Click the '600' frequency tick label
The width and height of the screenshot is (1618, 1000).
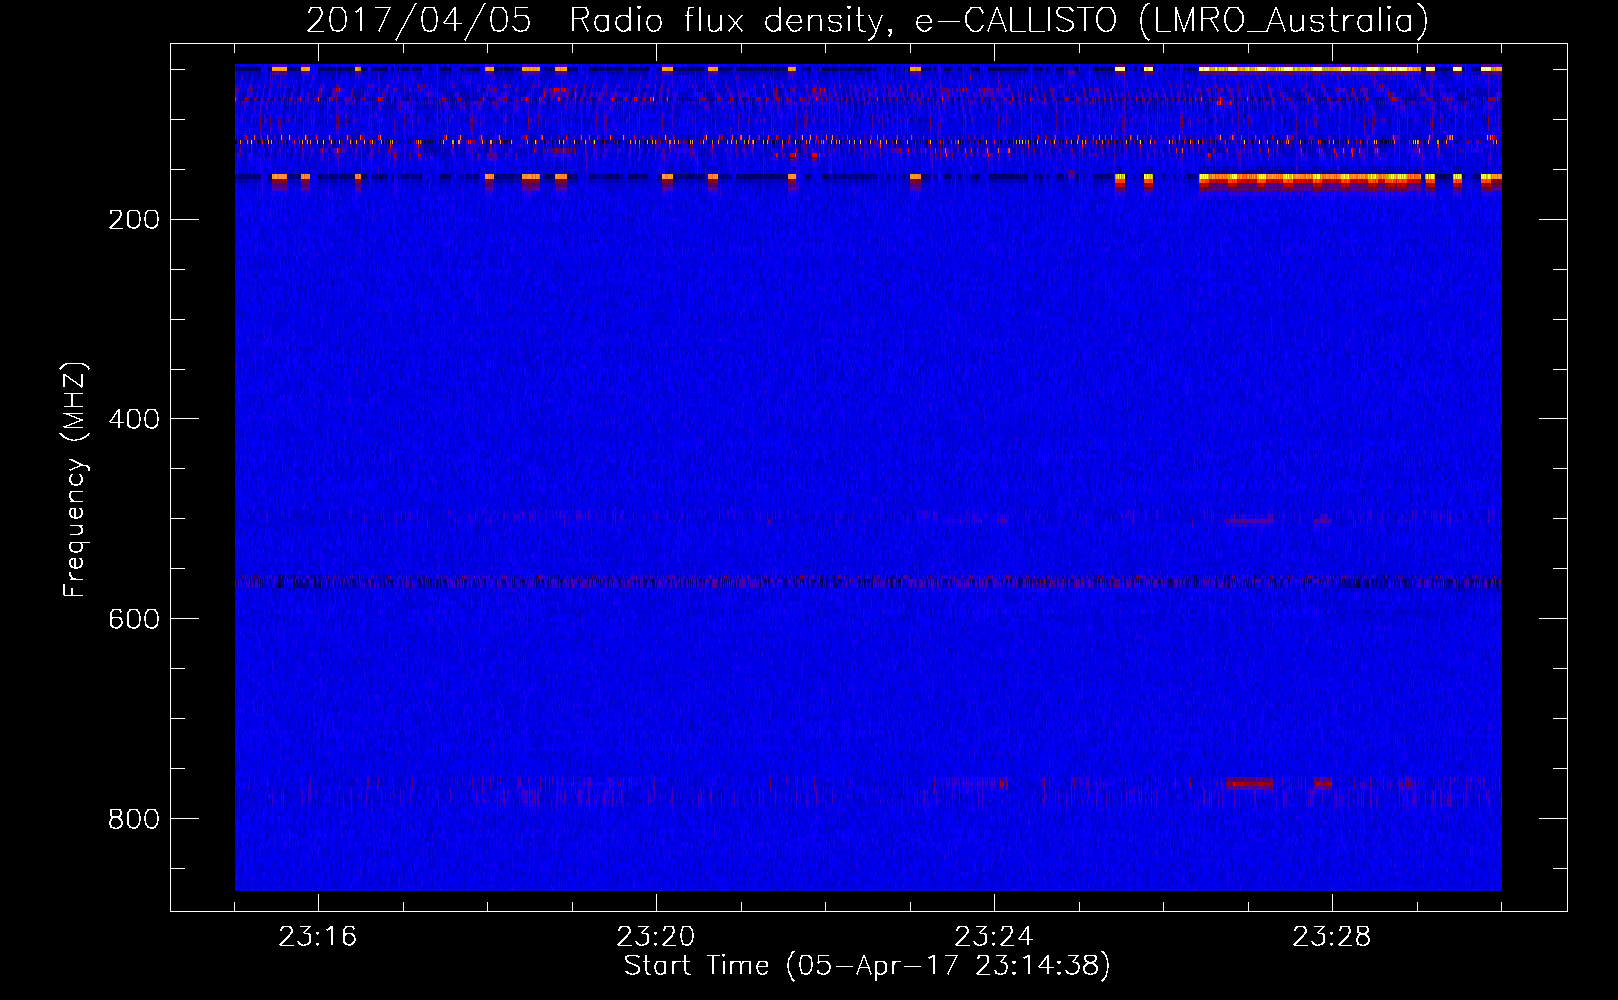pyautogui.click(x=134, y=619)
